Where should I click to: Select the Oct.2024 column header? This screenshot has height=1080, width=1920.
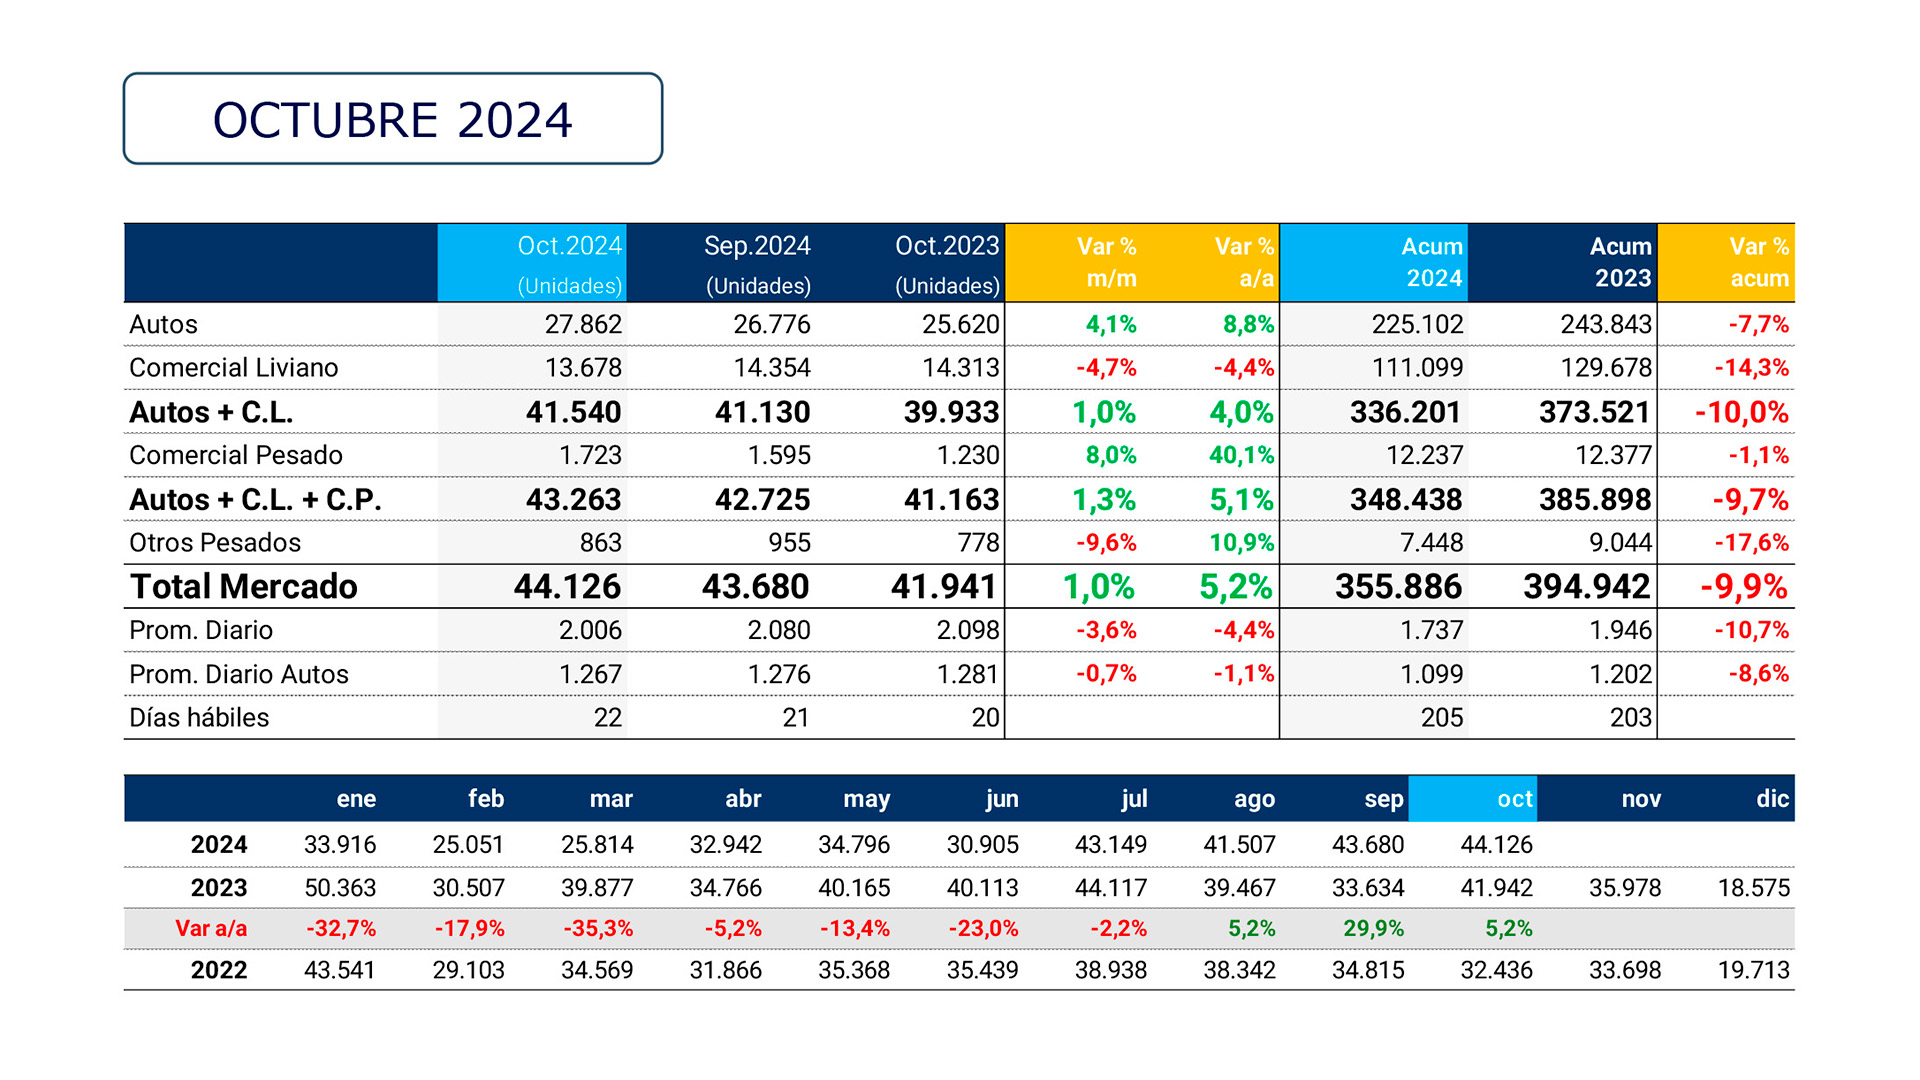(532, 263)
